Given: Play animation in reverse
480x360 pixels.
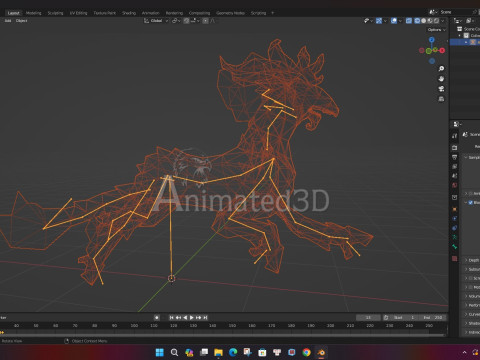Looking at the screenshot, I should (185, 317).
